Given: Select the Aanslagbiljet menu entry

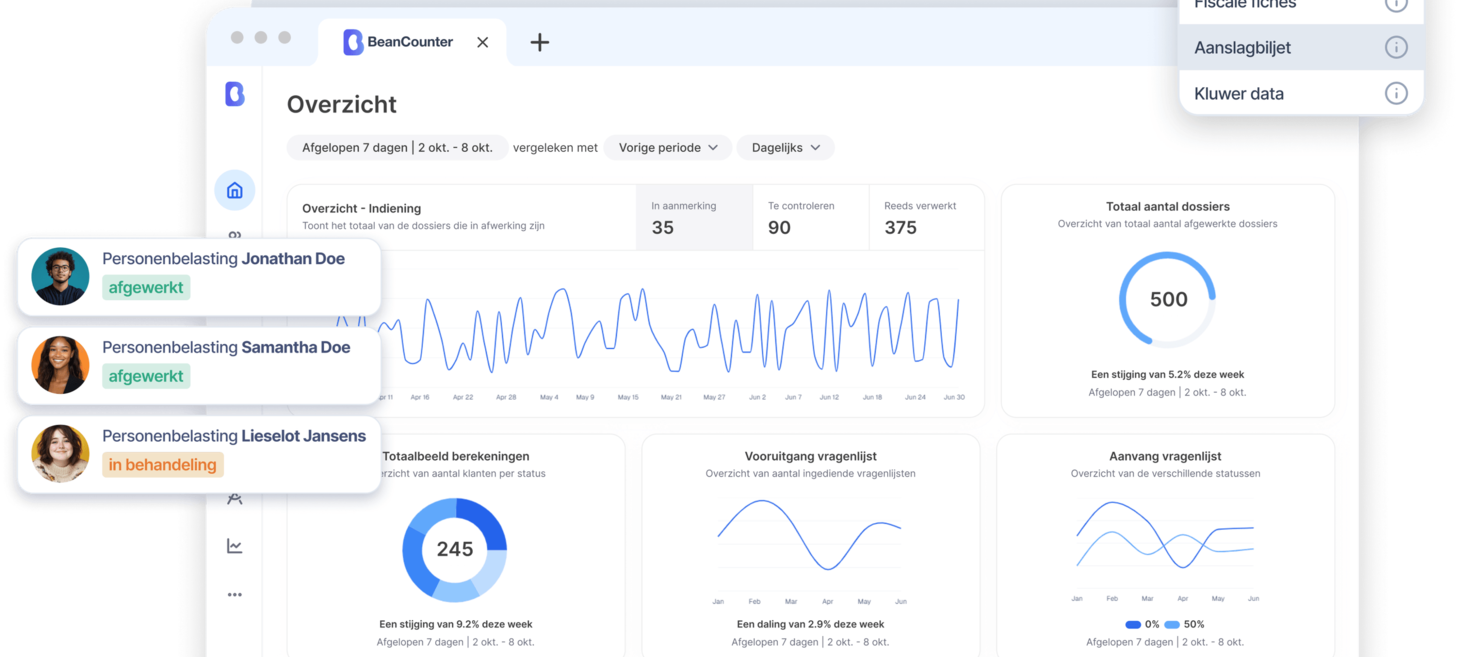Looking at the screenshot, I should 1243,47.
